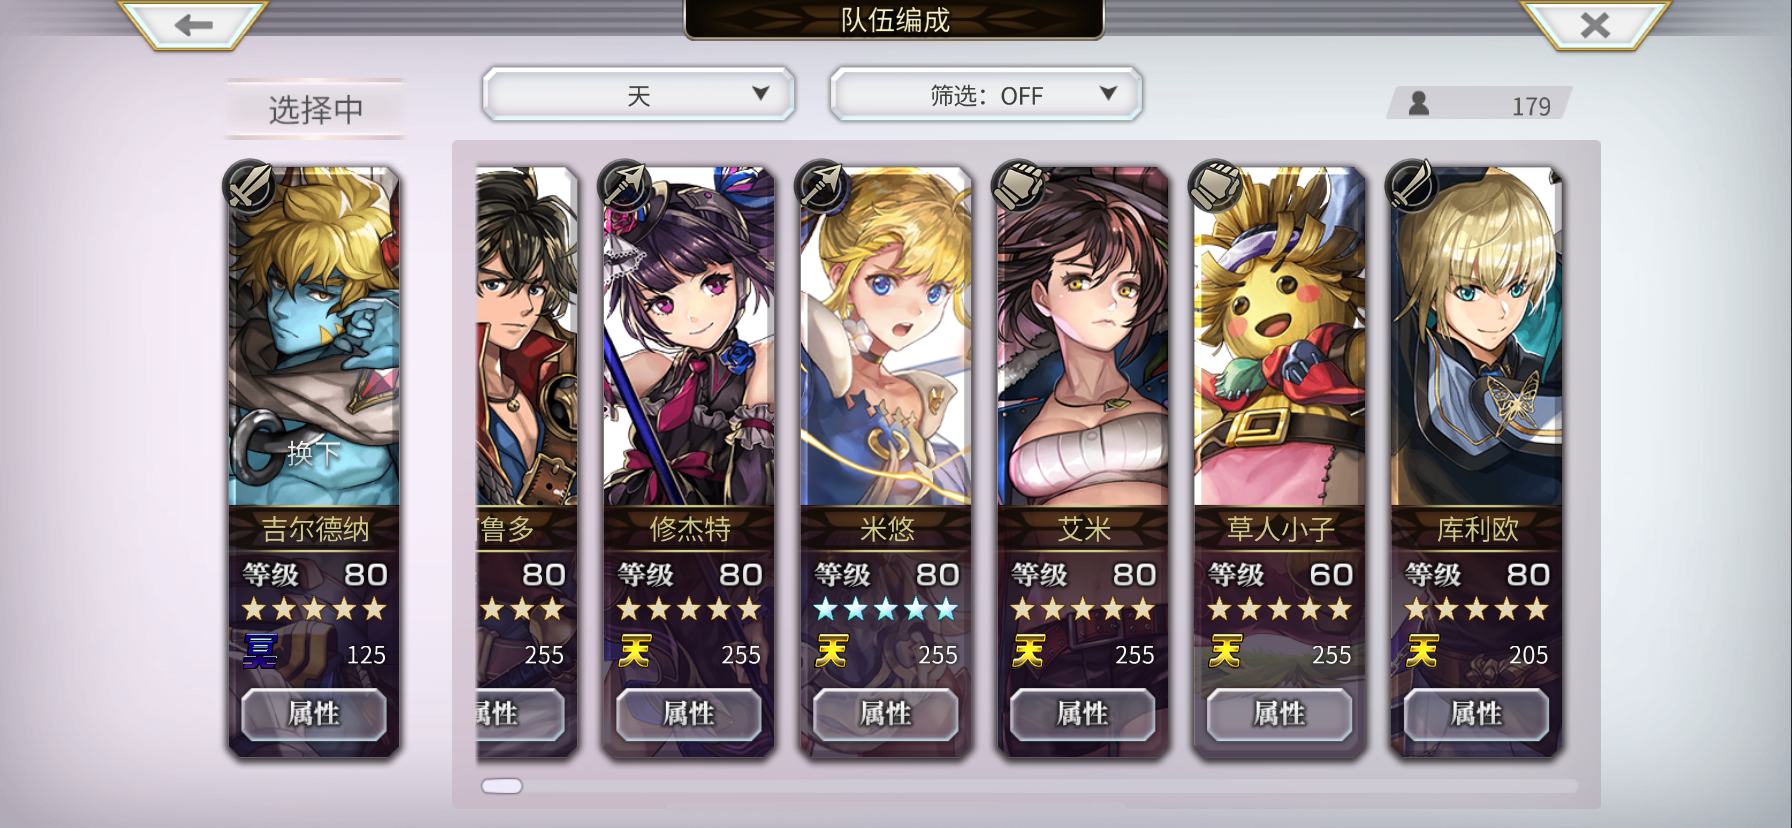The height and width of the screenshot is (828, 1792).
Task: Click the horizontal scrollbar handle below cards
Action: point(502,786)
